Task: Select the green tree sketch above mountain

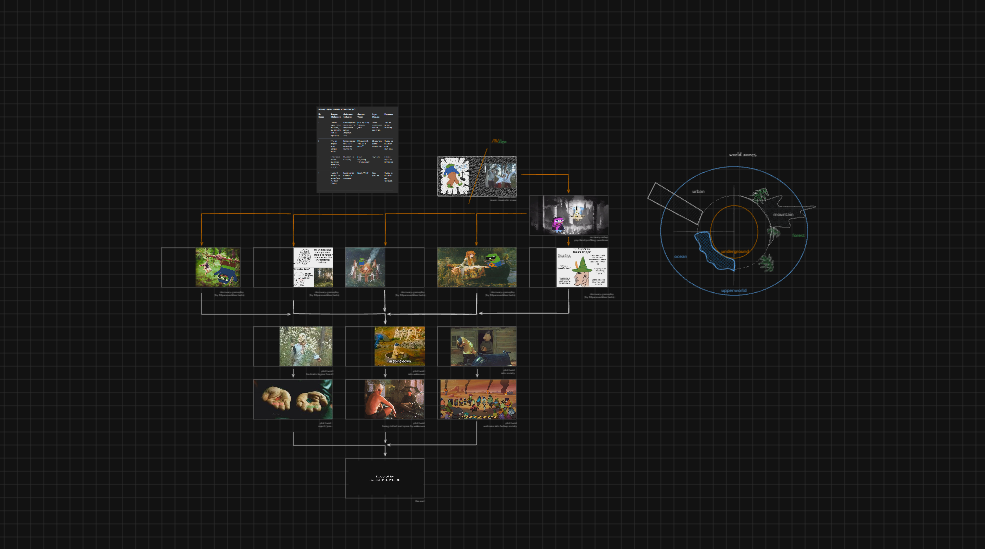Action: 760,195
